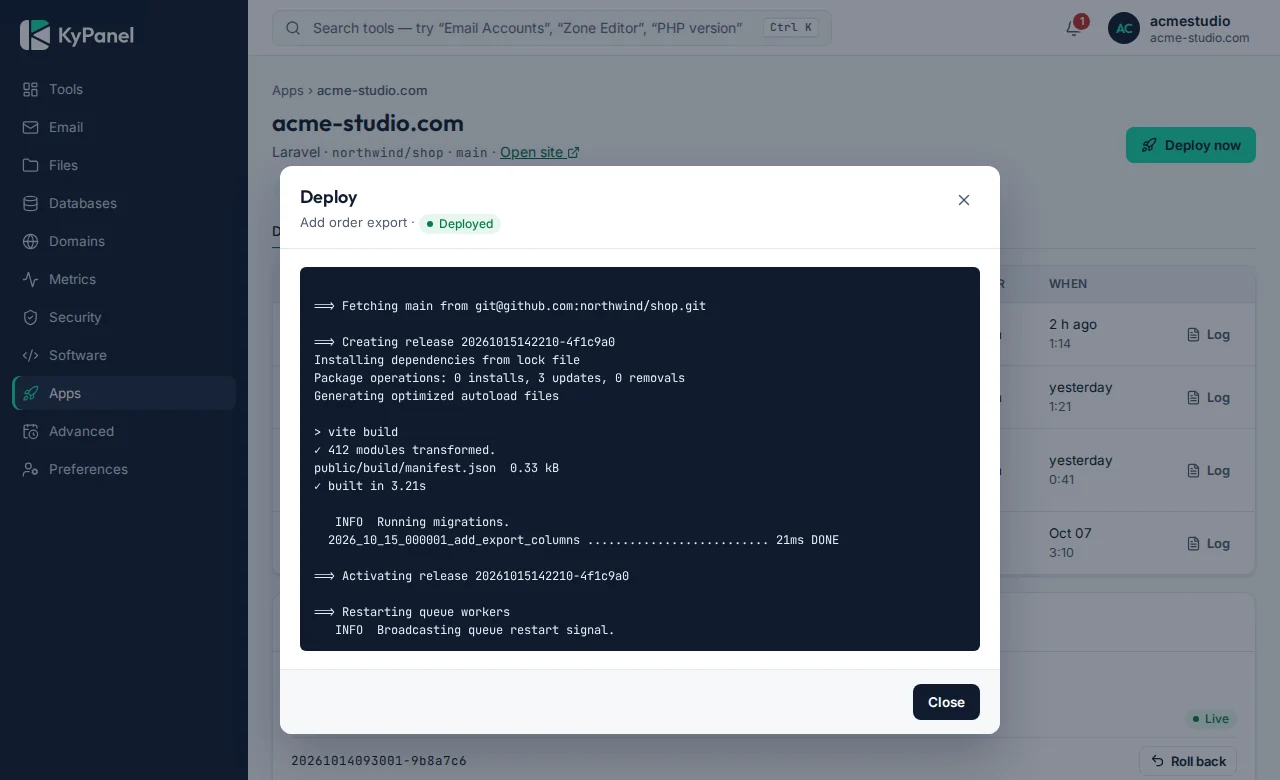
Task: Open the Log for the Oct 07 deploy
Action: click(x=1208, y=543)
